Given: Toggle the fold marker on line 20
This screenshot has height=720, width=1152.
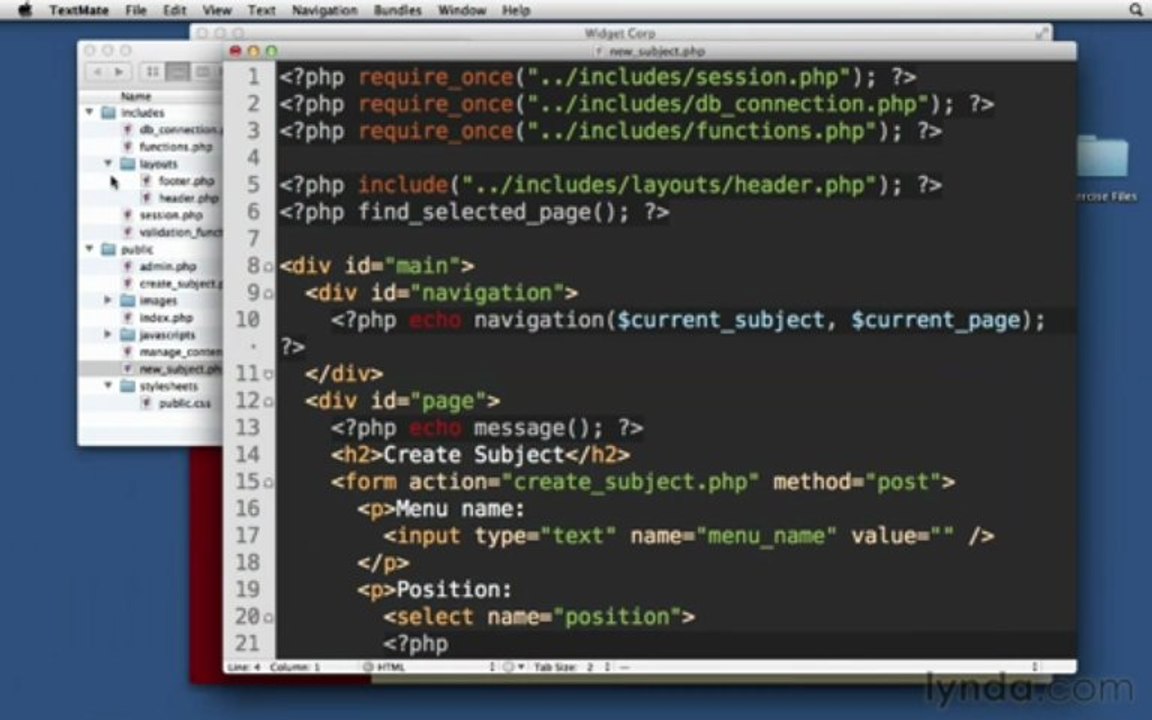Looking at the screenshot, I should (x=268, y=618).
